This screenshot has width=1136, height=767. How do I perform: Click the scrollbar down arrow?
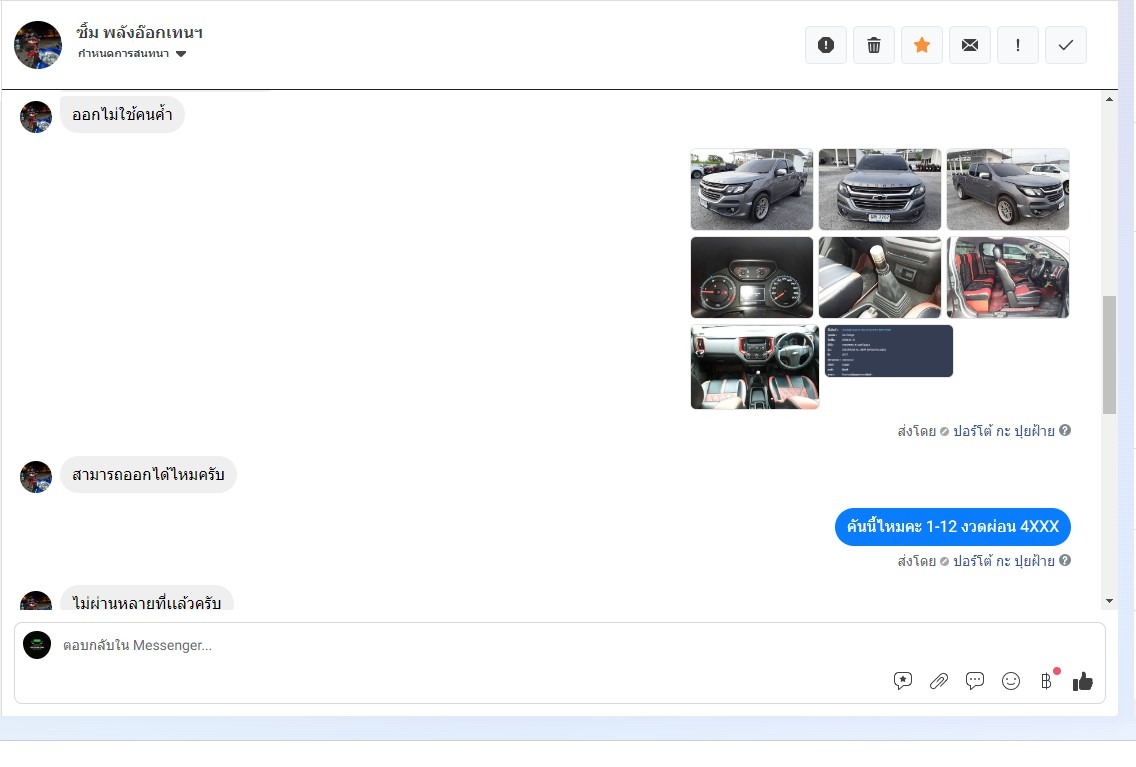point(1109,600)
